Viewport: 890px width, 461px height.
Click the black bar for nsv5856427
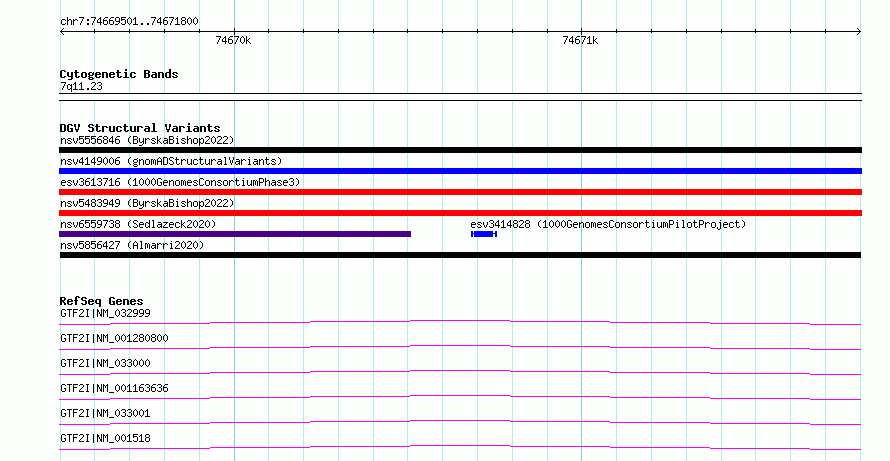(x=460, y=255)
